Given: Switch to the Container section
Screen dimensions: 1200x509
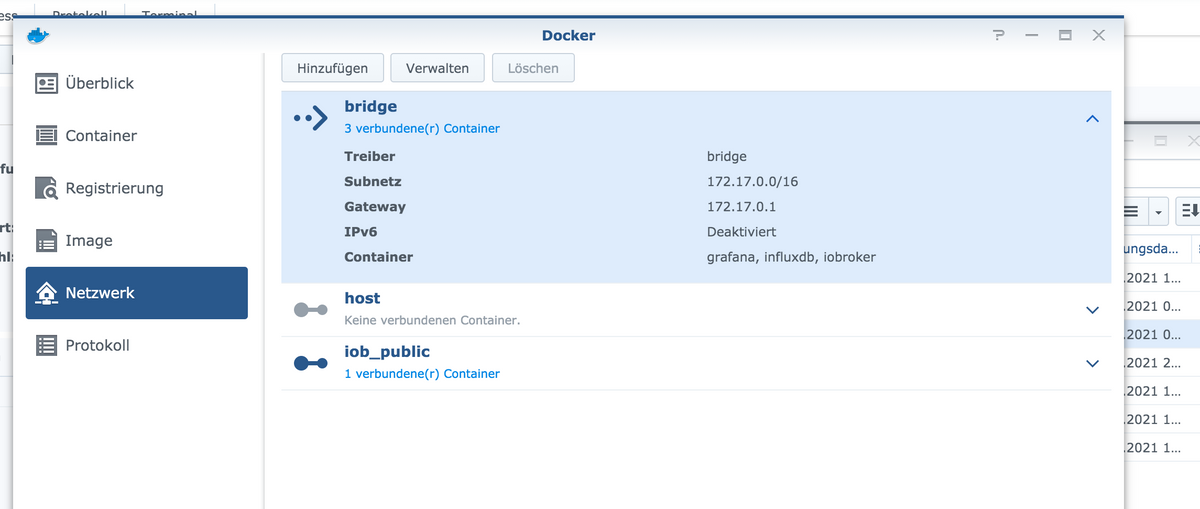Looking at the screenshot, I should coord(101,136).
